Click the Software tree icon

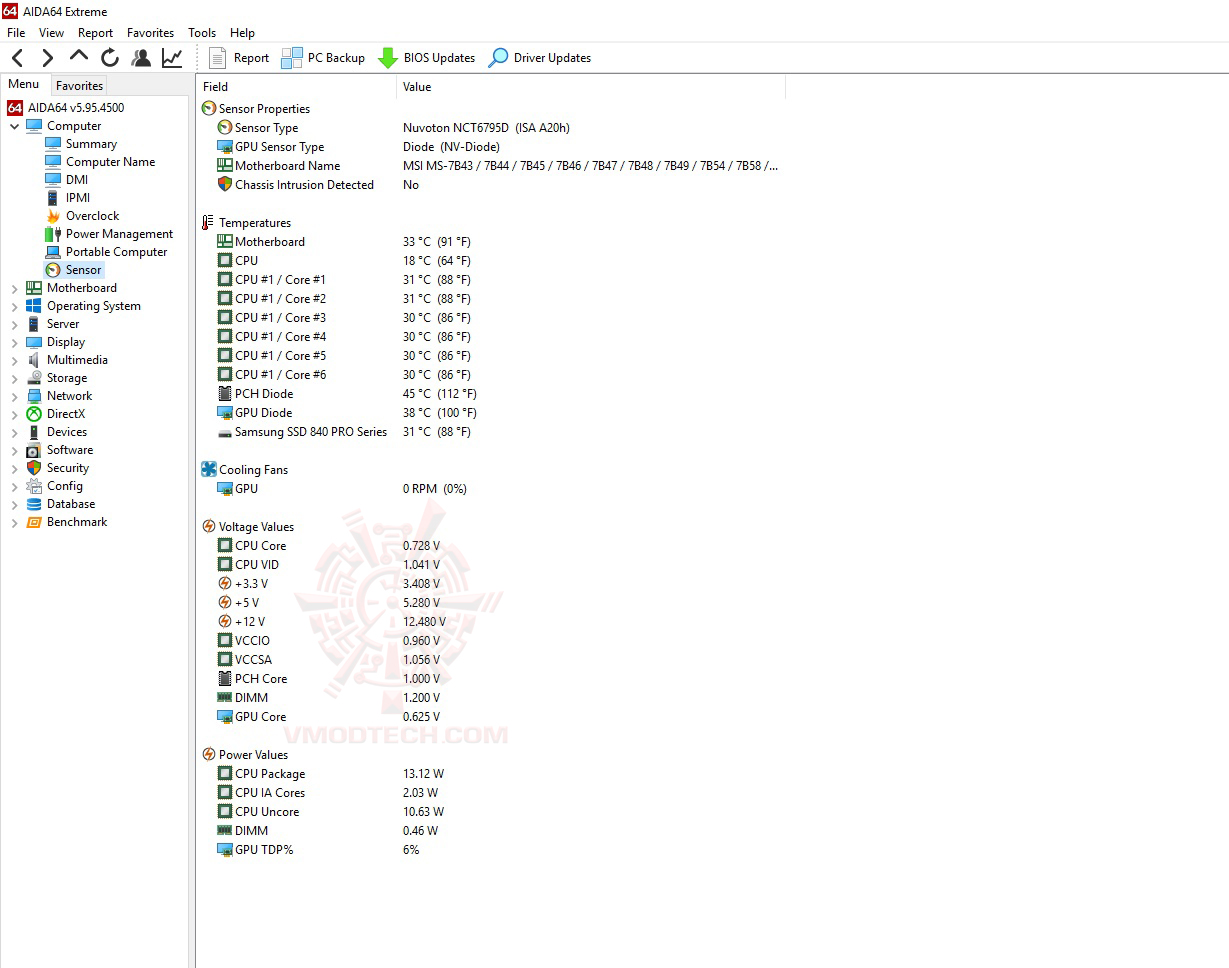pos(34,450)
